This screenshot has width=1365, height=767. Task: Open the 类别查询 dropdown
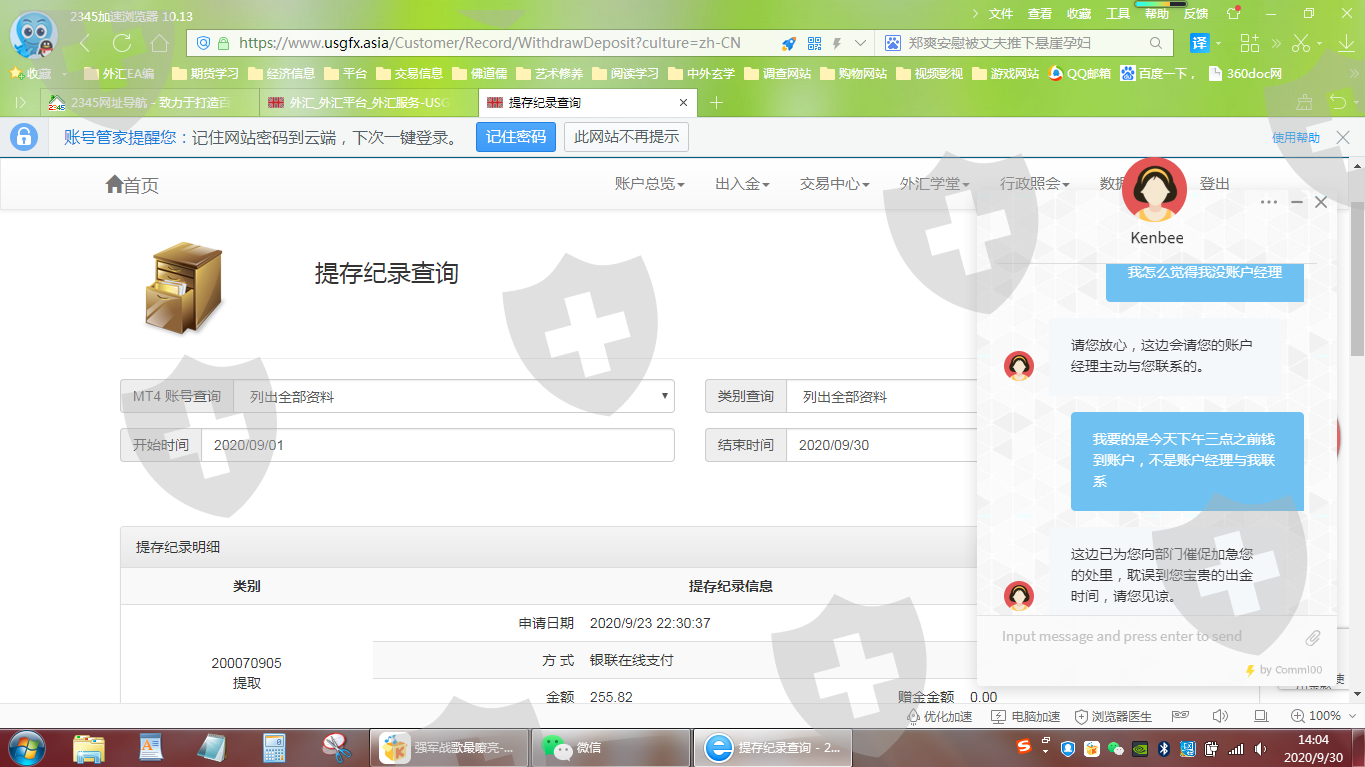pyautogui.click(x=880, y=397)
